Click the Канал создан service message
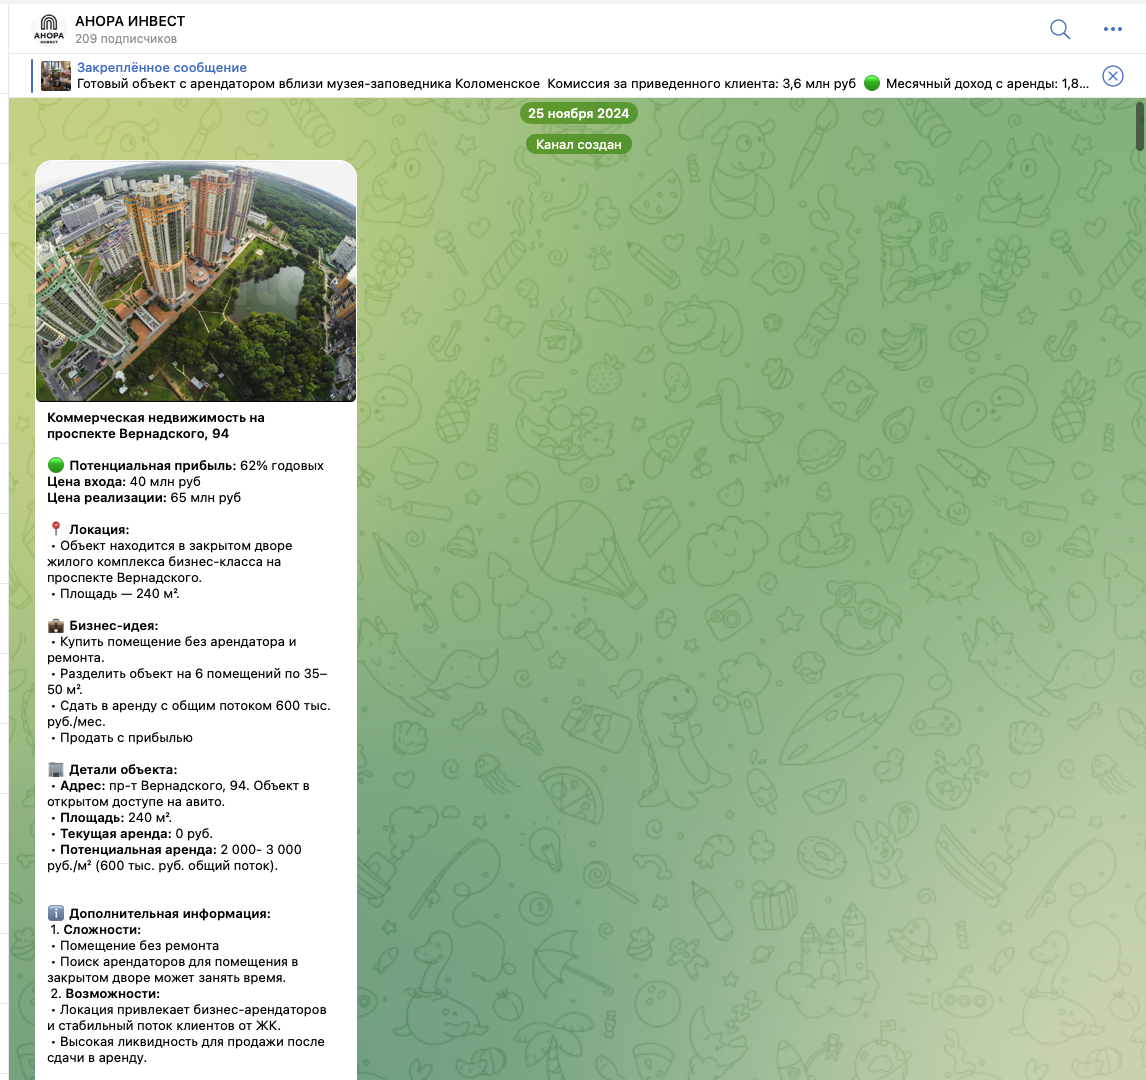The image size is (1146, 1080). [578, 145]
